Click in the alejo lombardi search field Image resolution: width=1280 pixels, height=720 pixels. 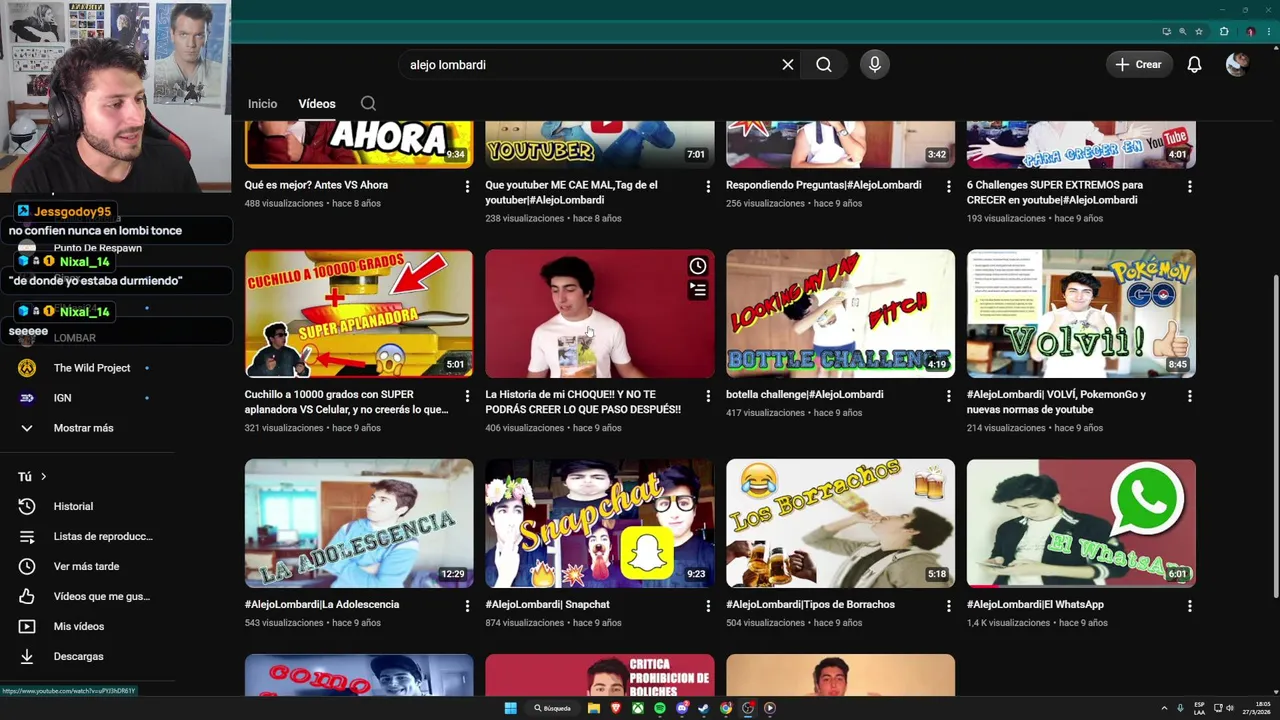[590, 64]
